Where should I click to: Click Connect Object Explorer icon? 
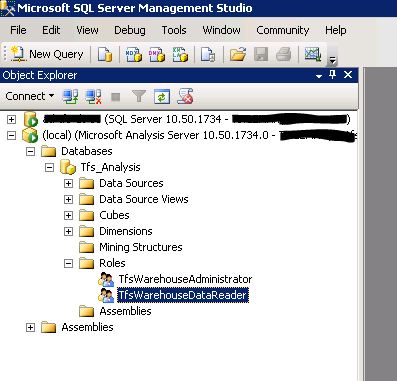(70, 97)
